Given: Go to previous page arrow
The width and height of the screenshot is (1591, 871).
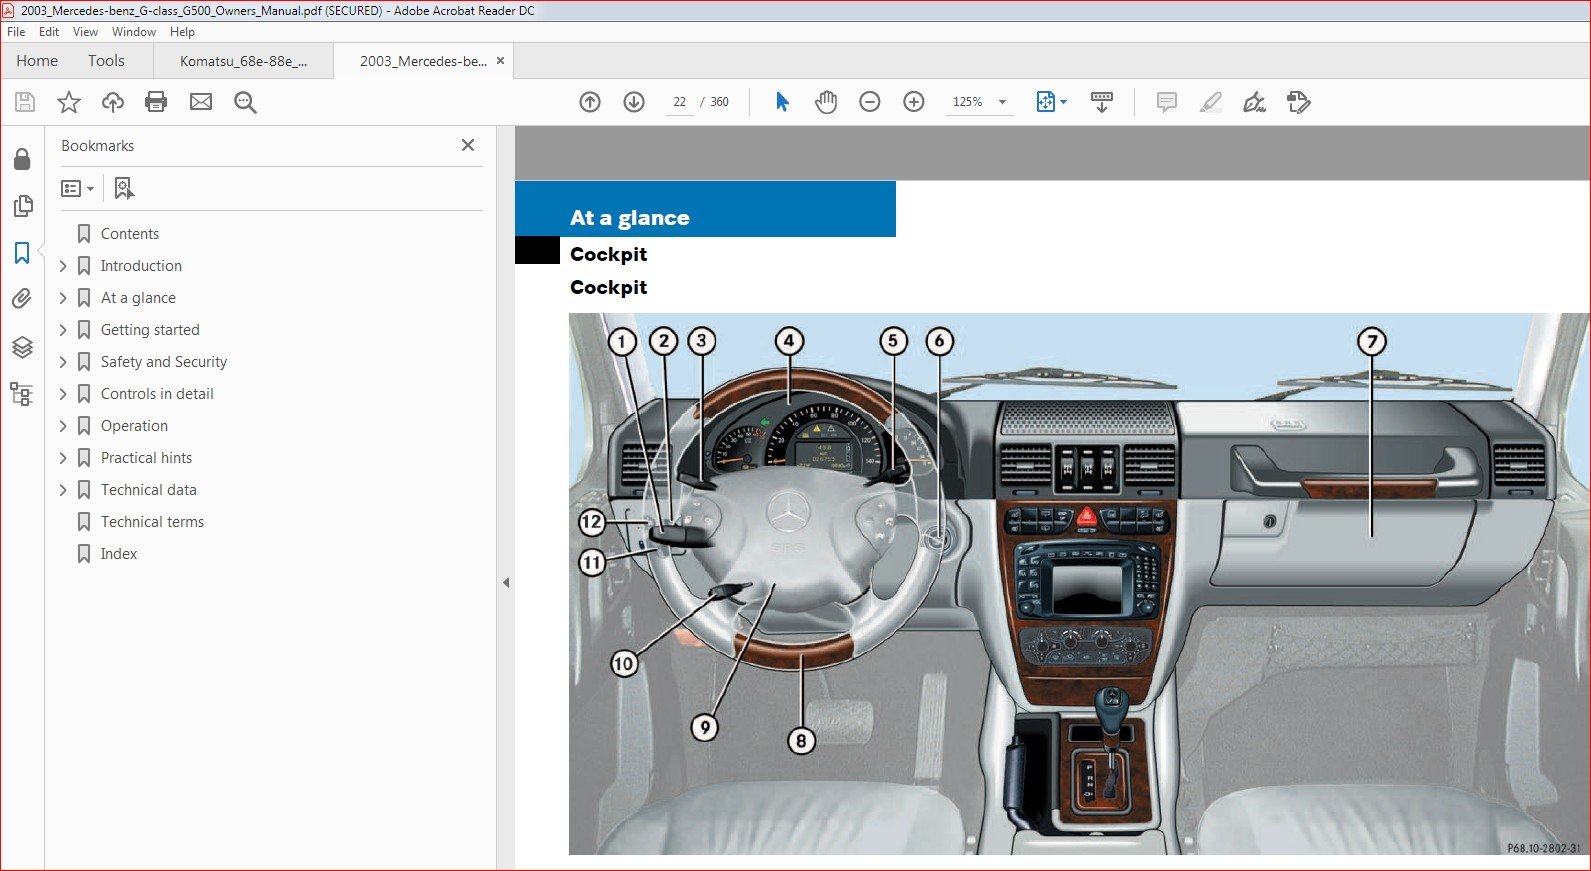Looking at the screenshot, I should coord(590,102).
